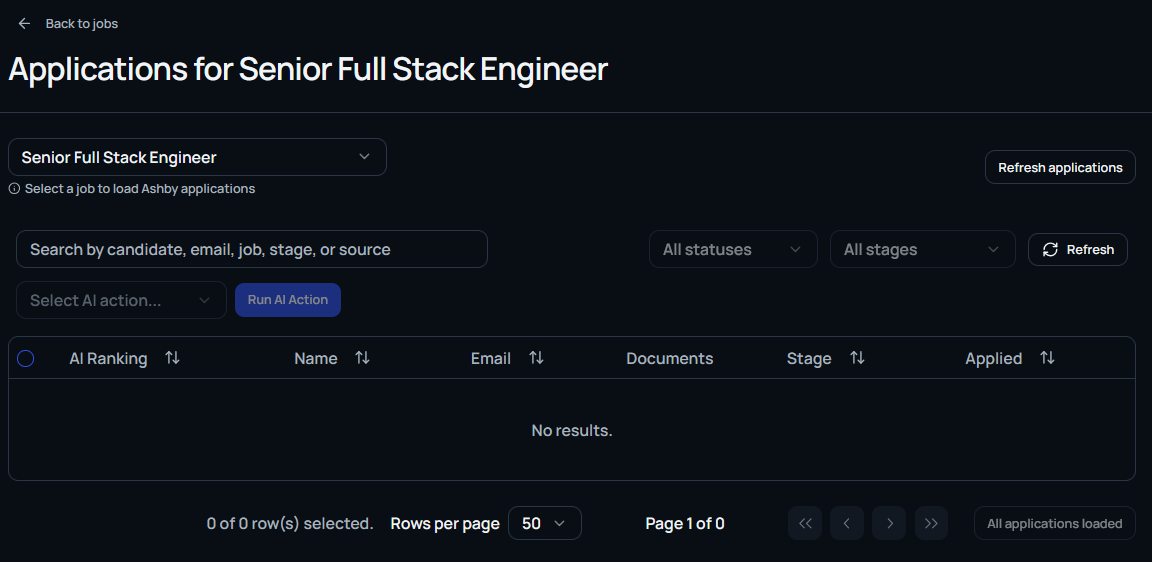Expand the All statuses filter
This screenshot has height=562, width=1152.
[733, 250]
